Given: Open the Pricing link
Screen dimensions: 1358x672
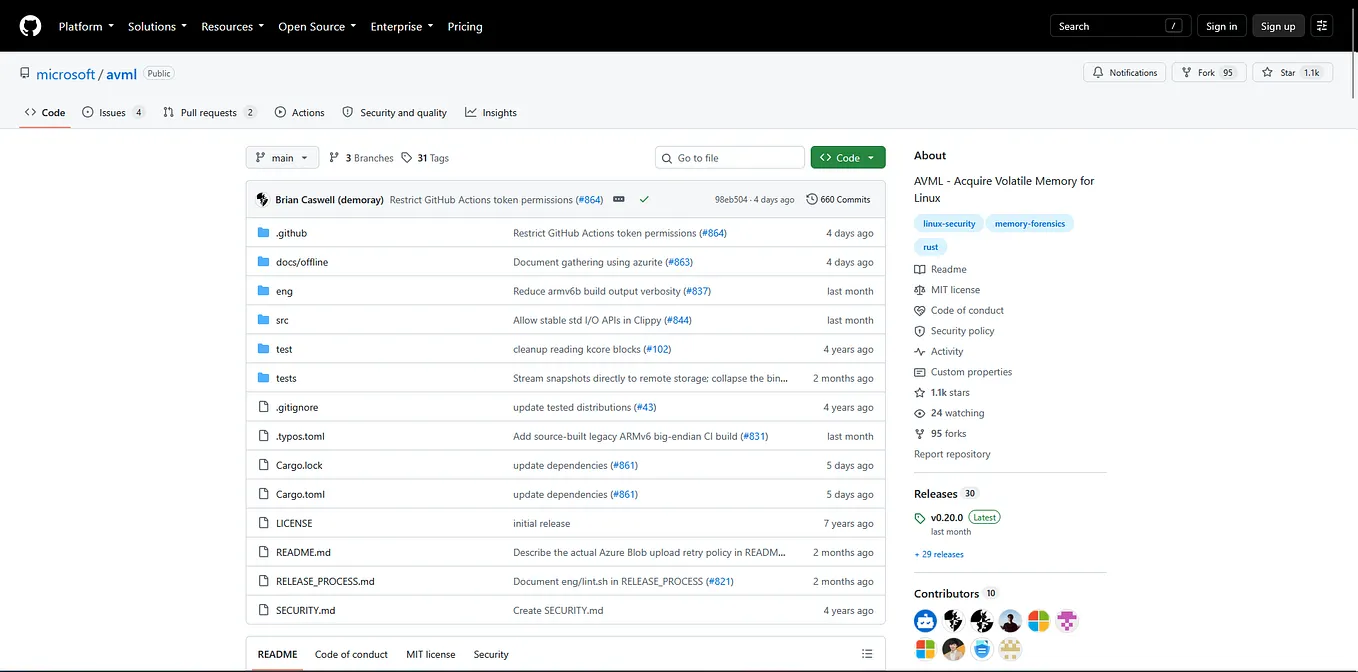Looking at the screenshot, I should pyautogui.click(x=465, y=27).
